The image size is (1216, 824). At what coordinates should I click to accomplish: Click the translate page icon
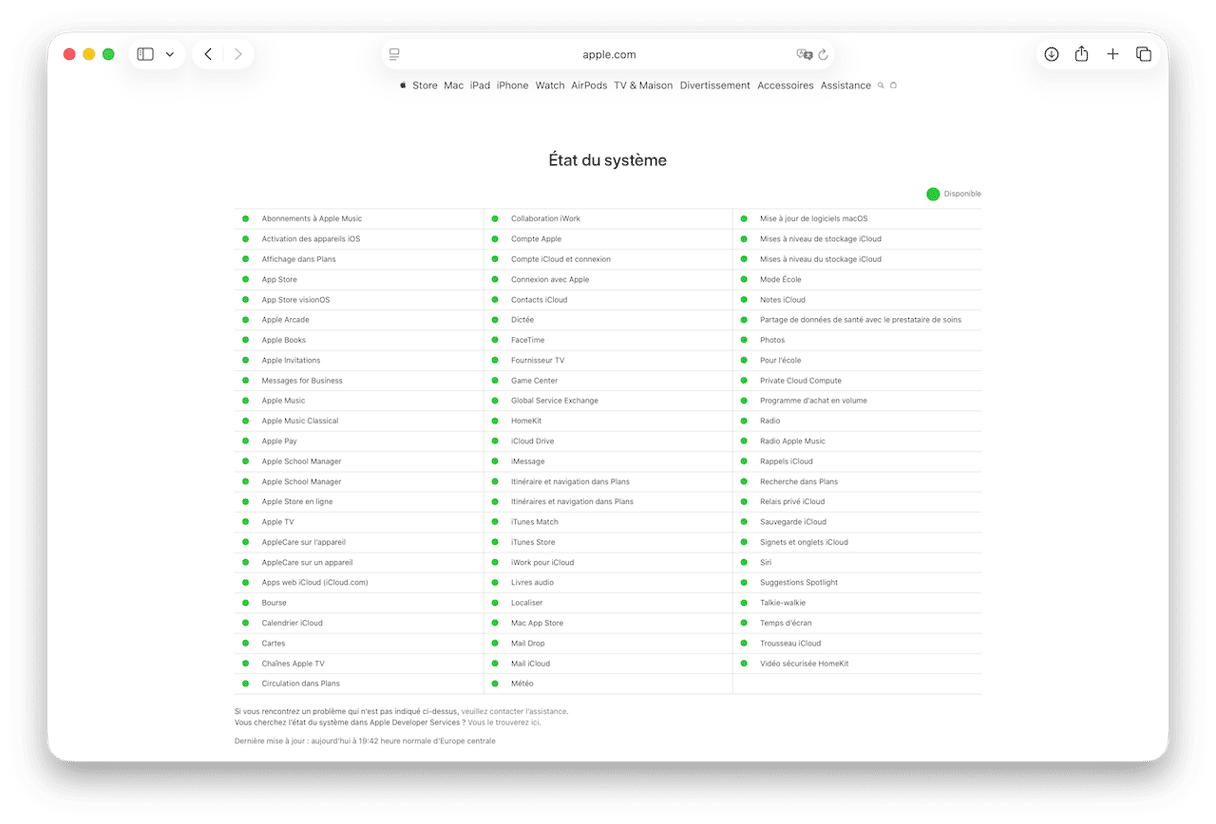point(803,55)
